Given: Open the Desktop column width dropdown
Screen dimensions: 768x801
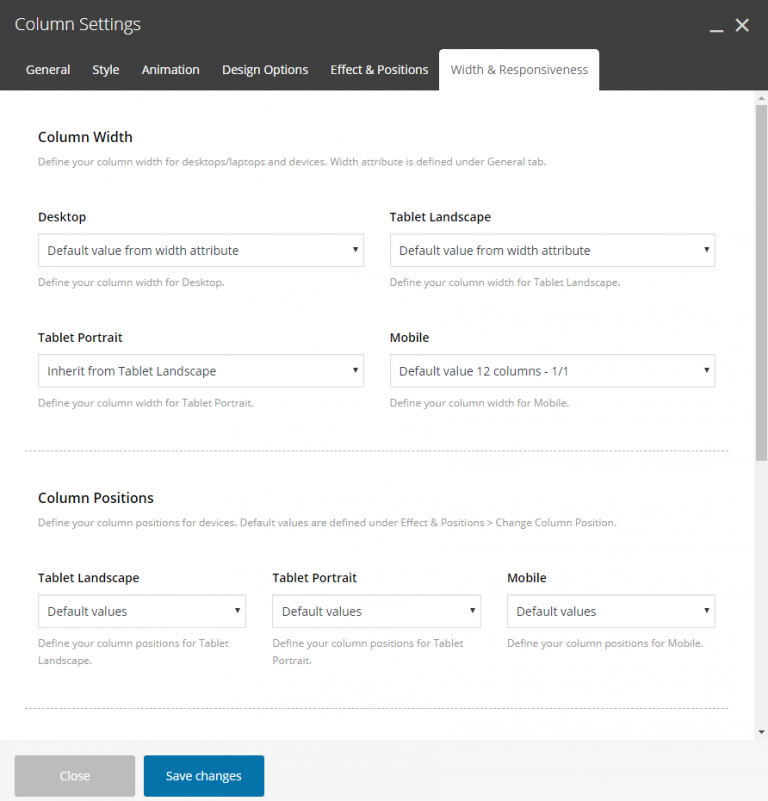Looking at the screenshot, I should point(200,250).
